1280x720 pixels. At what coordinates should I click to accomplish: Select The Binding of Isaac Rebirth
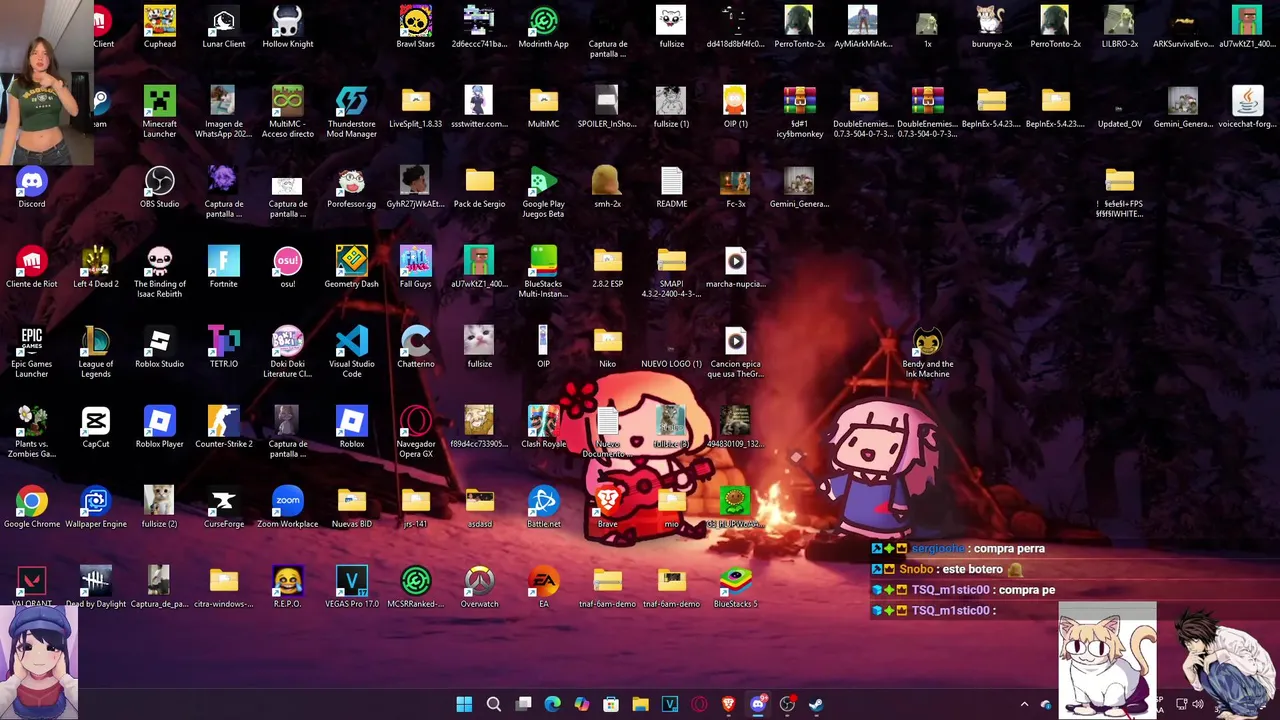click(x=159, y=272)
